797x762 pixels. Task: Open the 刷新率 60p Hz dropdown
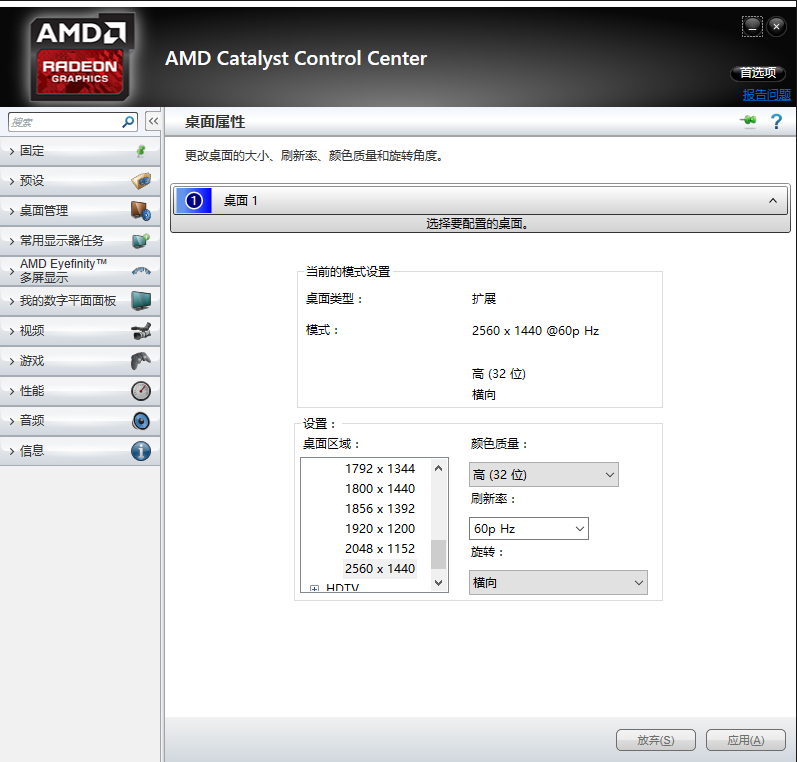[529, 529]
